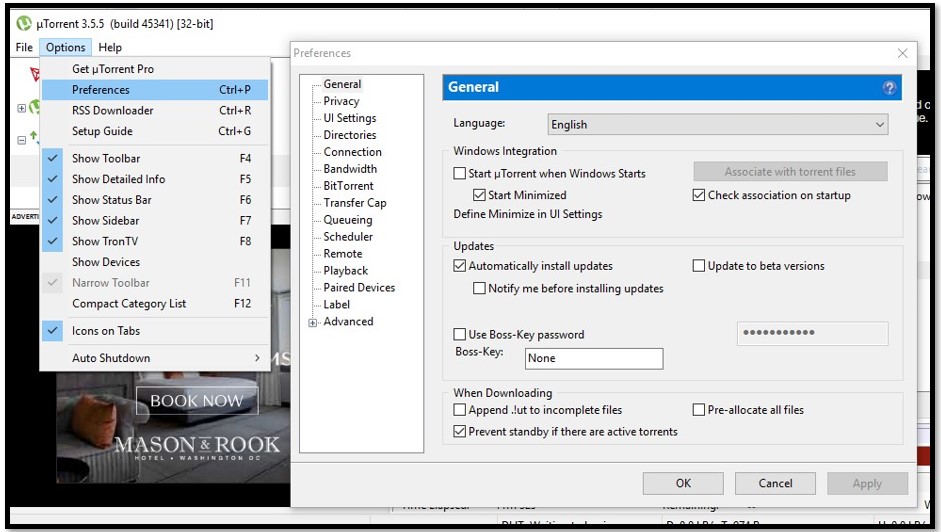Select Scheduler in preferences tree
941x532 pixels.
coord(348,237)
